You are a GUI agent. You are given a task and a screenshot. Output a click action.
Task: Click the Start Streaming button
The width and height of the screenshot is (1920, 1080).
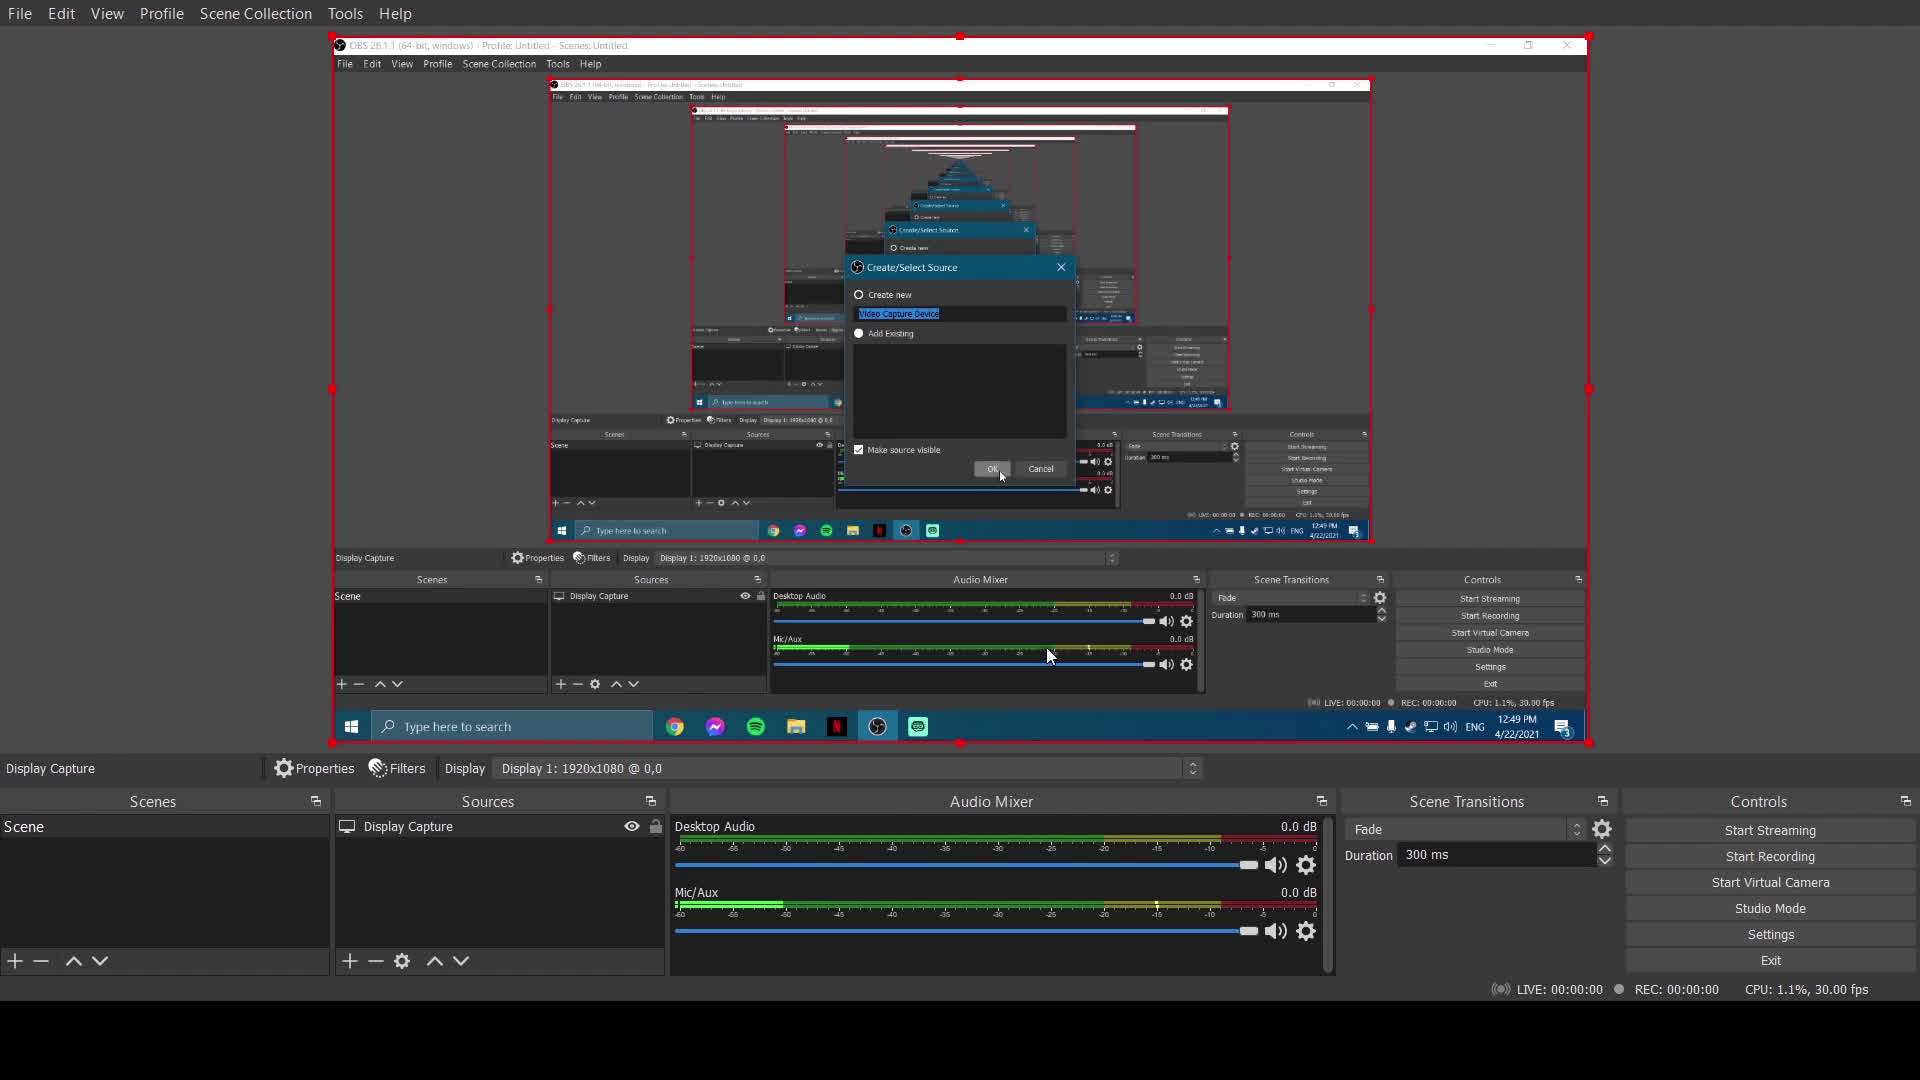pos(1770,830)
